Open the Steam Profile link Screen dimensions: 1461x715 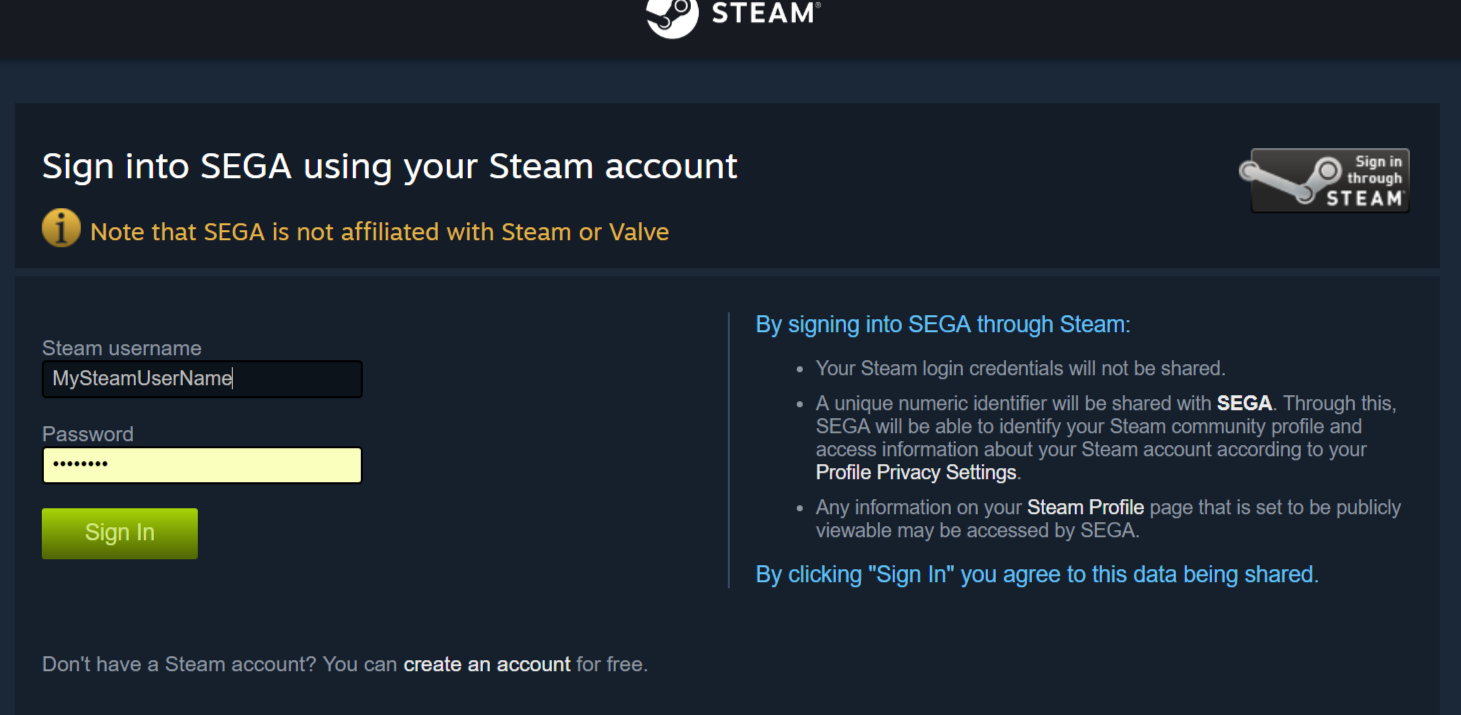click(1085, 507)
